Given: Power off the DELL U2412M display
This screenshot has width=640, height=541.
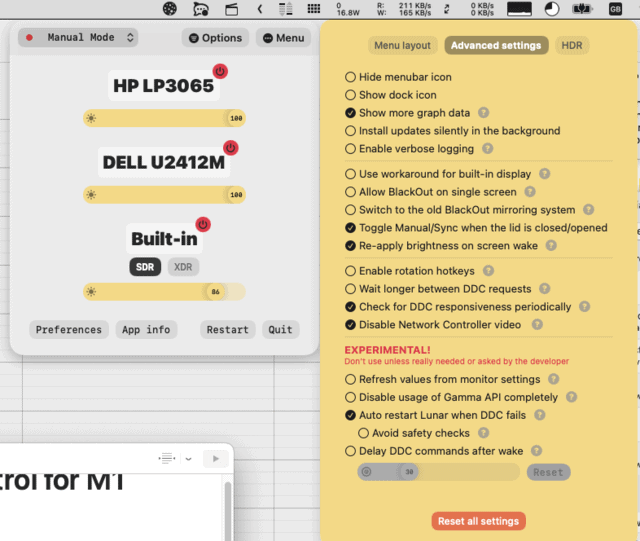Looking at the screenshot, I should click(x=231, y=148).
